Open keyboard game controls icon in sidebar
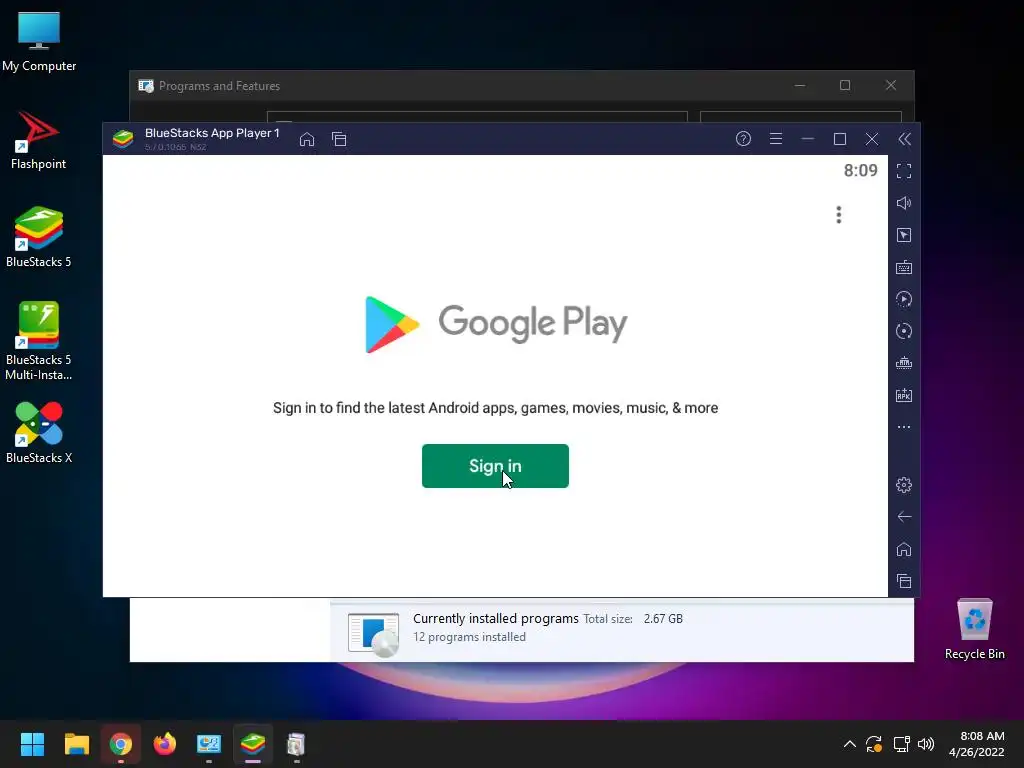 point(904,267)
